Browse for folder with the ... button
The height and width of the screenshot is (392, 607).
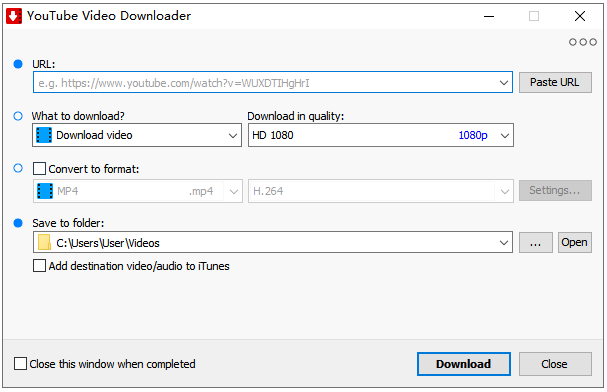535,243
